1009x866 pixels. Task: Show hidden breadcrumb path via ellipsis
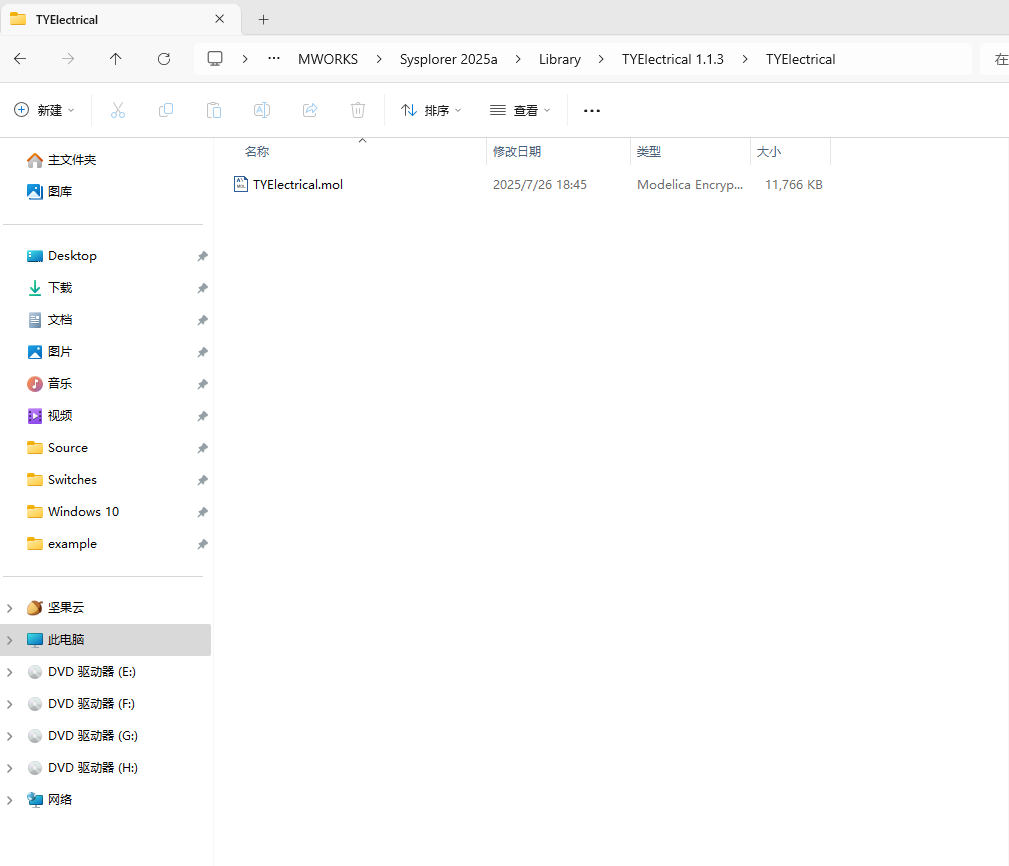(x=274, y=59)
